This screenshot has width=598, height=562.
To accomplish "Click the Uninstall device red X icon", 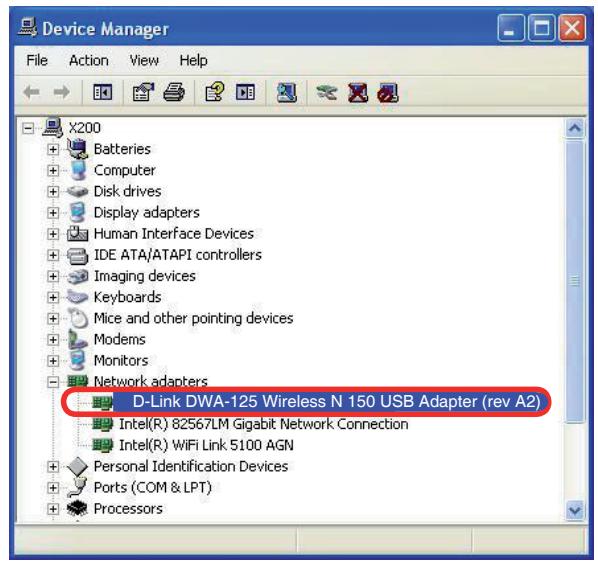I will [x=358, y=92].
